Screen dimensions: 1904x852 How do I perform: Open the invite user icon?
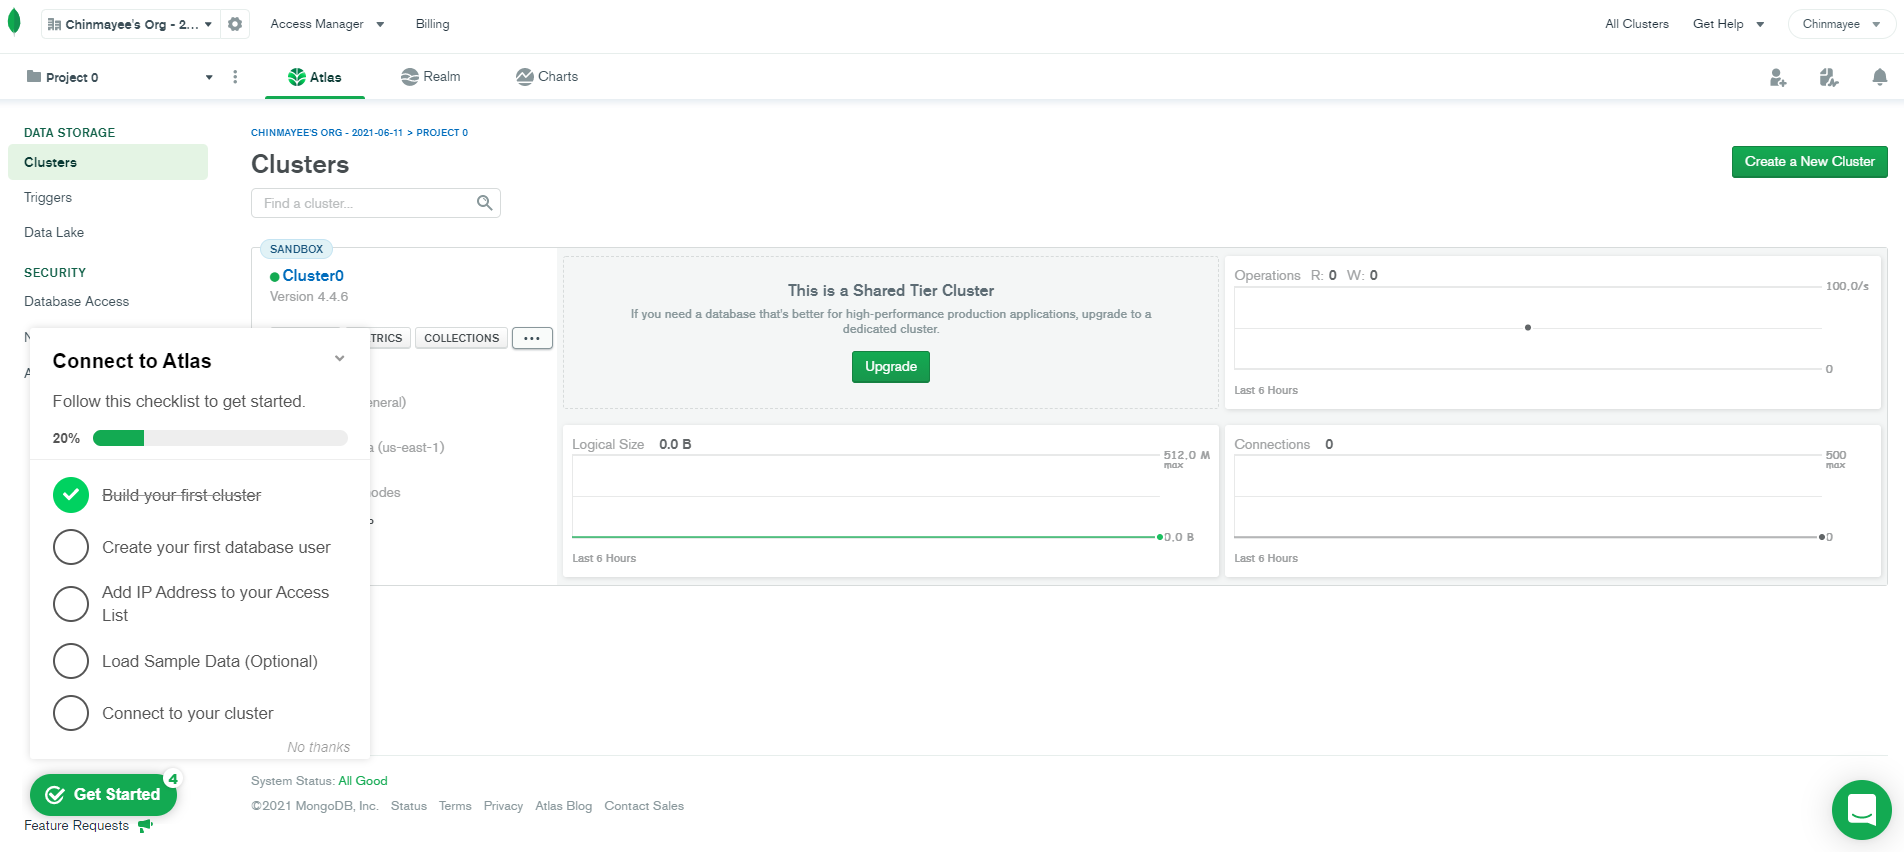[1778, 77]
